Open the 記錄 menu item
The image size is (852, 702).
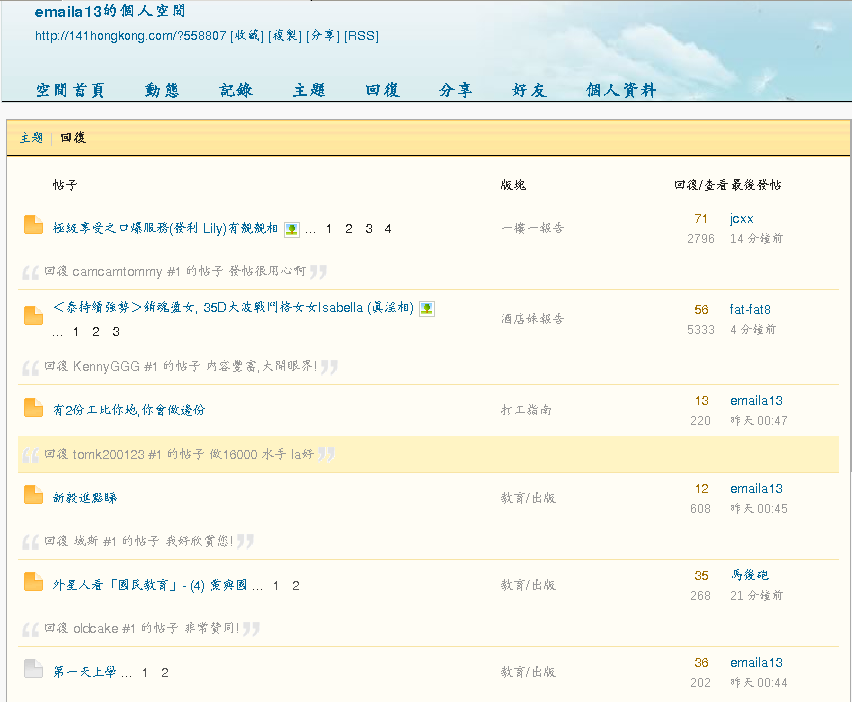[x=234, y=89]
